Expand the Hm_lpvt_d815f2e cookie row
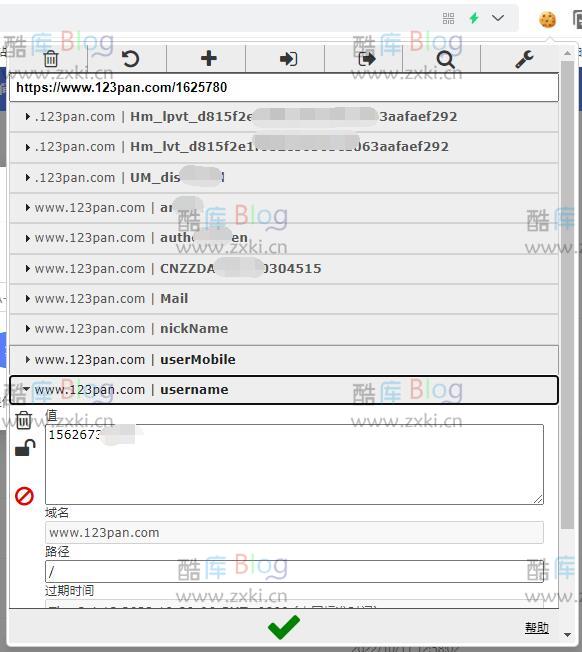 click(x=284, y=117)
